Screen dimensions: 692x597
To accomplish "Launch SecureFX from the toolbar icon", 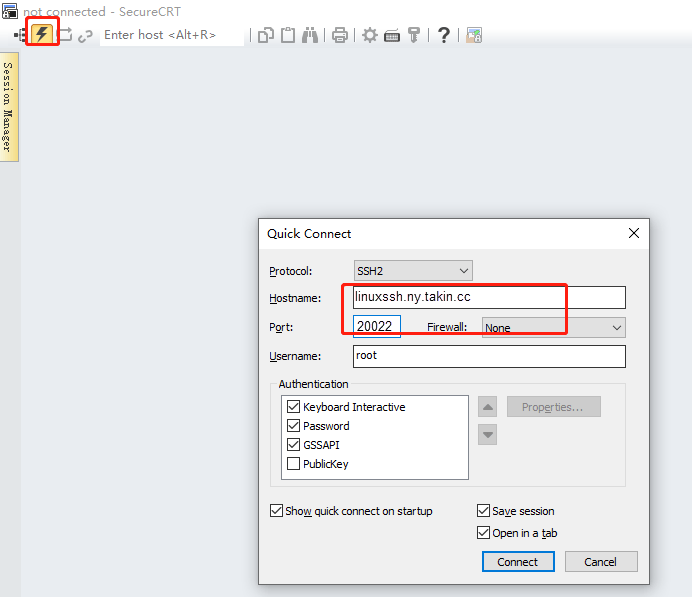I will pyautogui.click(x=474, y=35).
